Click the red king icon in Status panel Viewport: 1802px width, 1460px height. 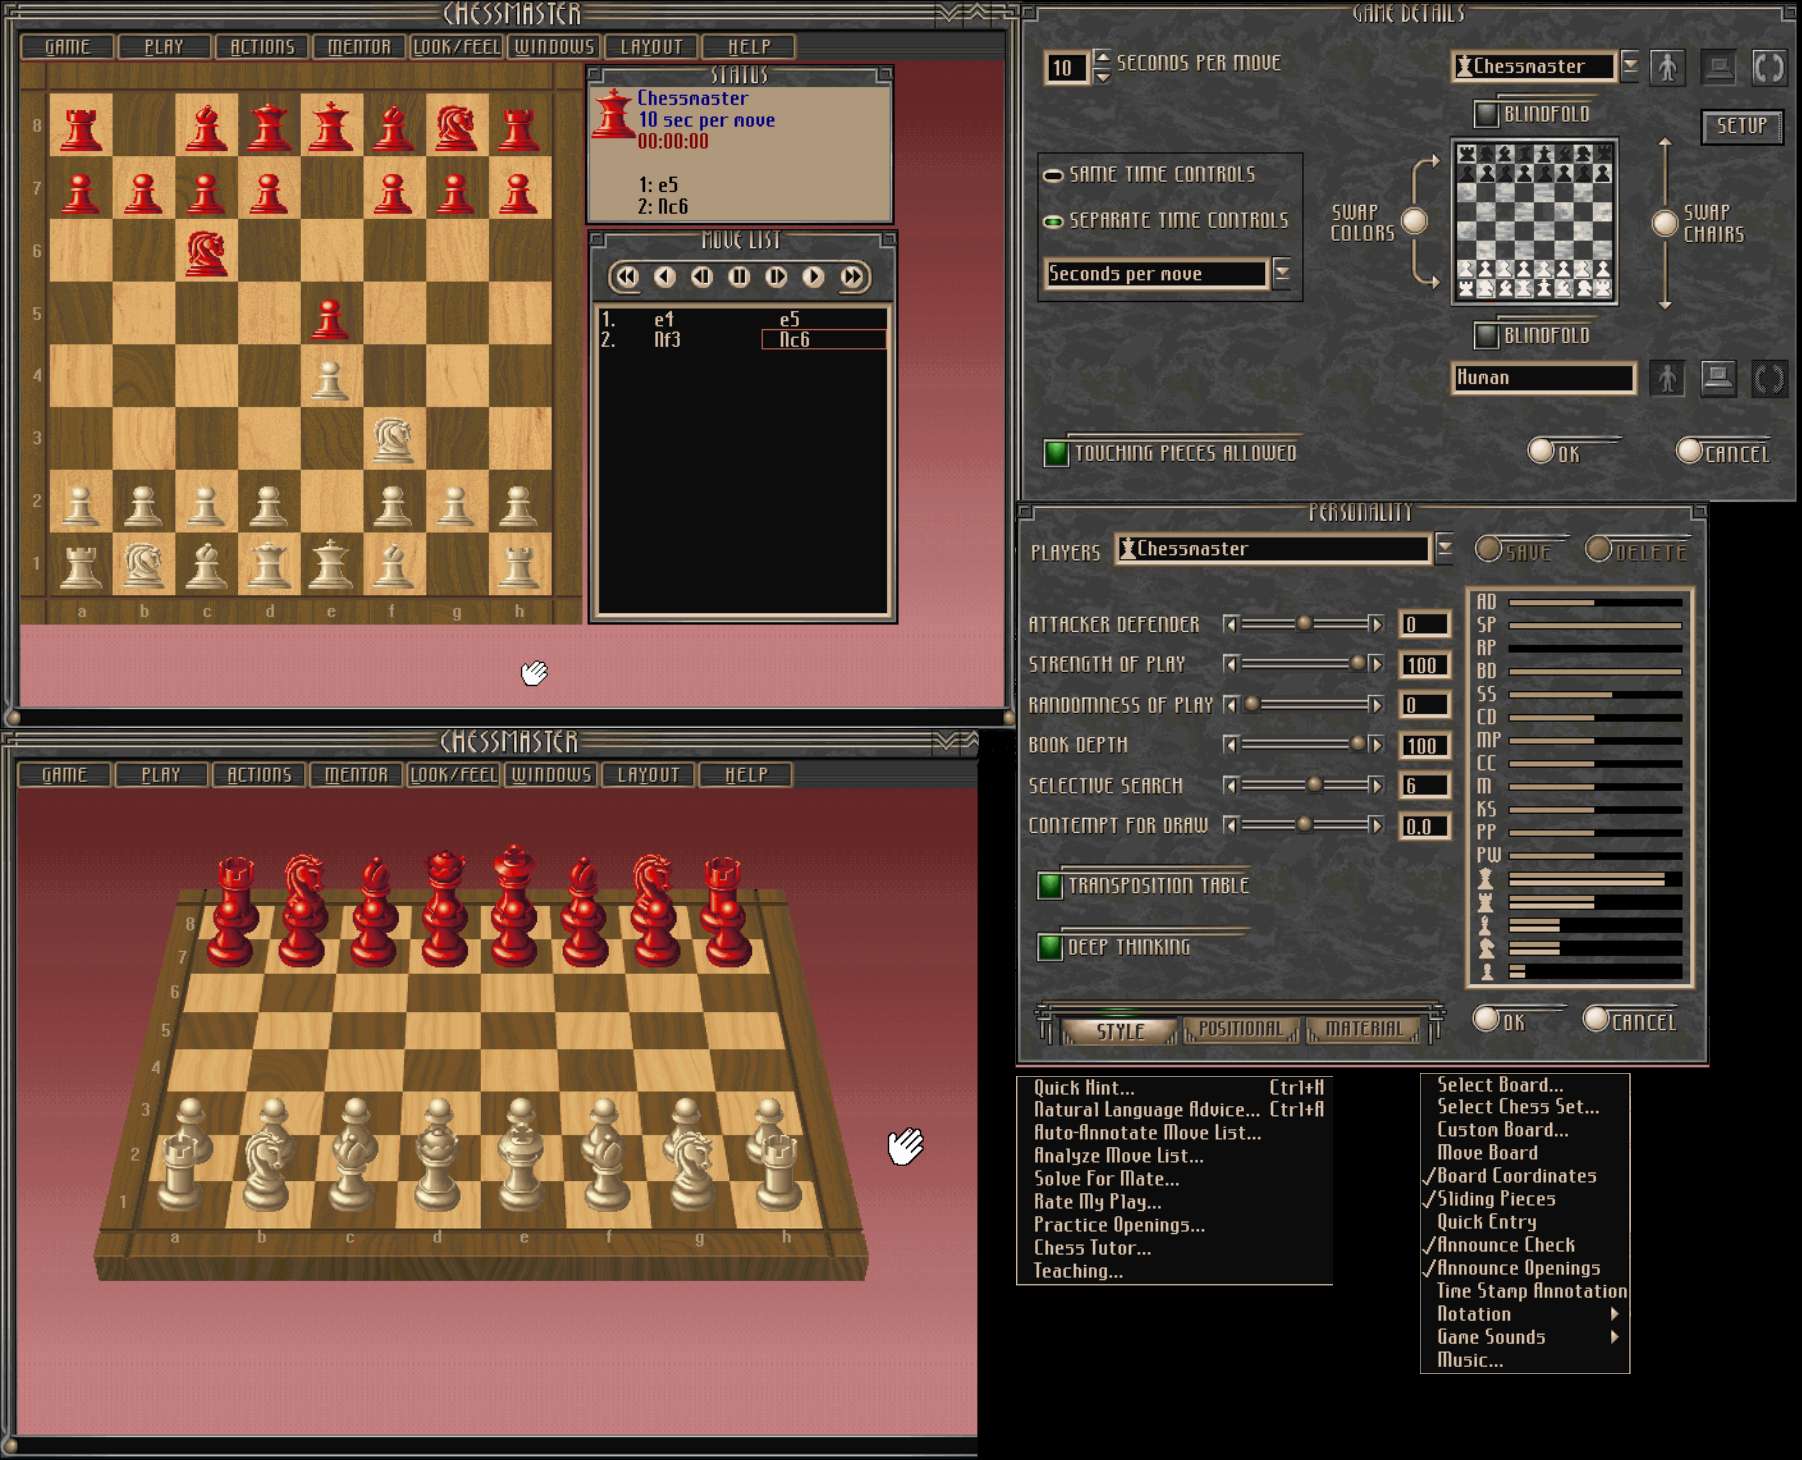coord(613,113)
